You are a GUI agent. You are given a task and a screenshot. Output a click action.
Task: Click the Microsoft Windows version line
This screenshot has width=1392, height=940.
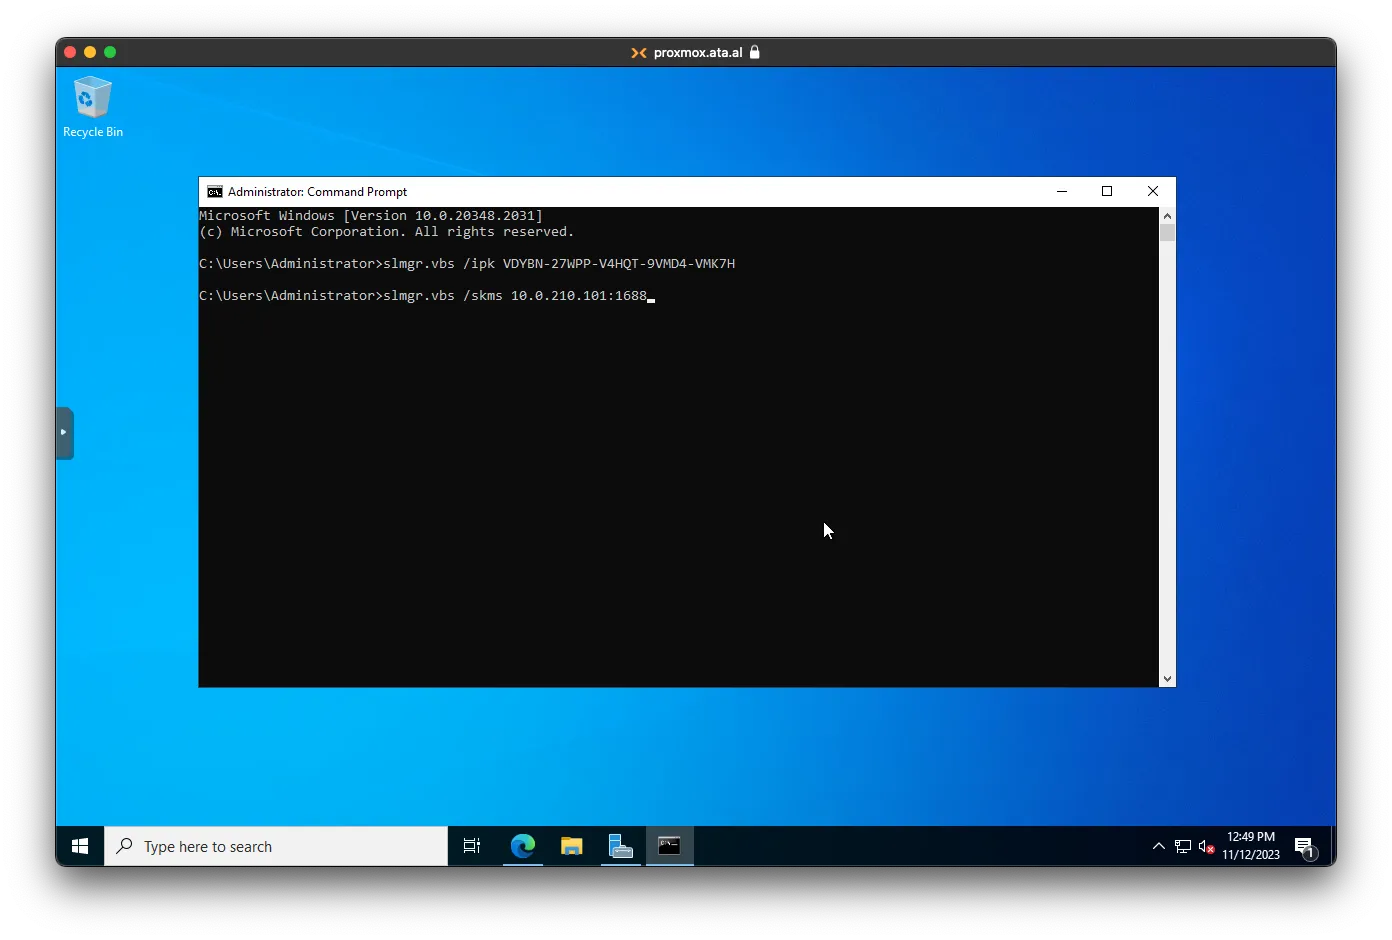click(x=371, y=216)
